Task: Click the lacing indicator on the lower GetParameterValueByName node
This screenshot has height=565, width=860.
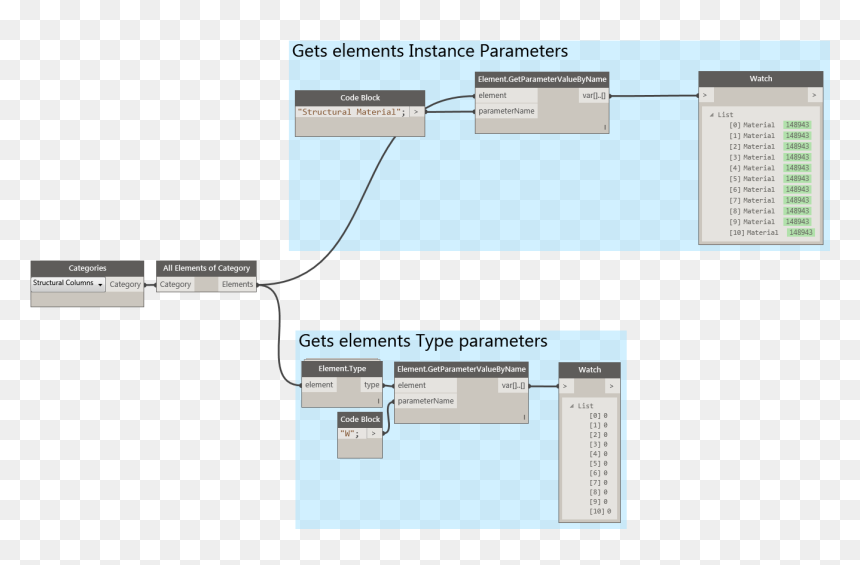Action: pos(524,417)
